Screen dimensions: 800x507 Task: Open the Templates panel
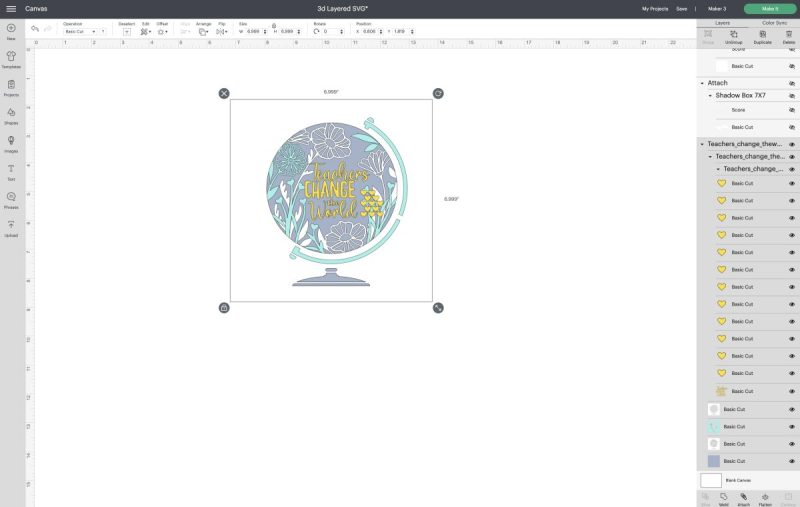click(x=11, y=56)
